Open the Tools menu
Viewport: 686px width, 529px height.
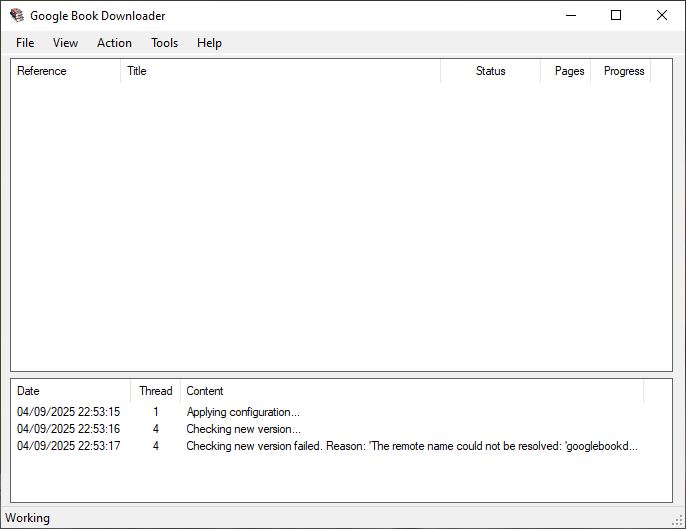pos(164,43)
